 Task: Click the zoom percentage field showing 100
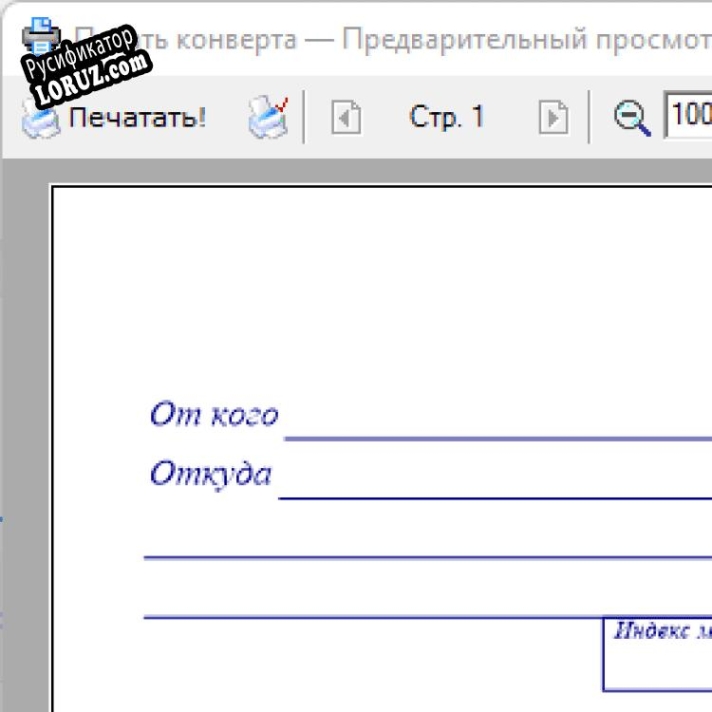click(x=688, y=114)
